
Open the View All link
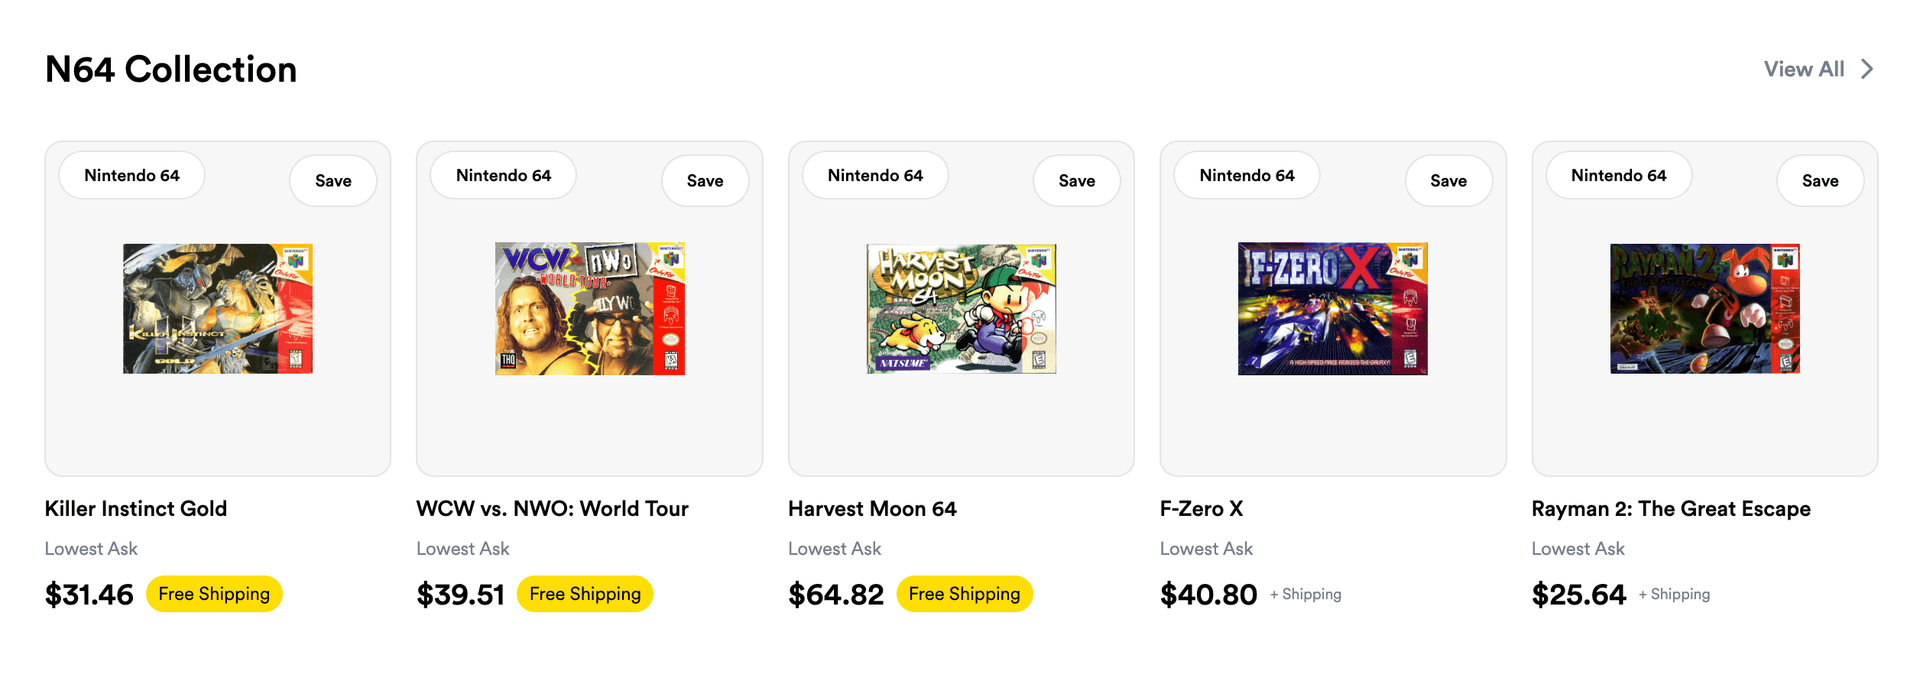(x=1803, y=69)
